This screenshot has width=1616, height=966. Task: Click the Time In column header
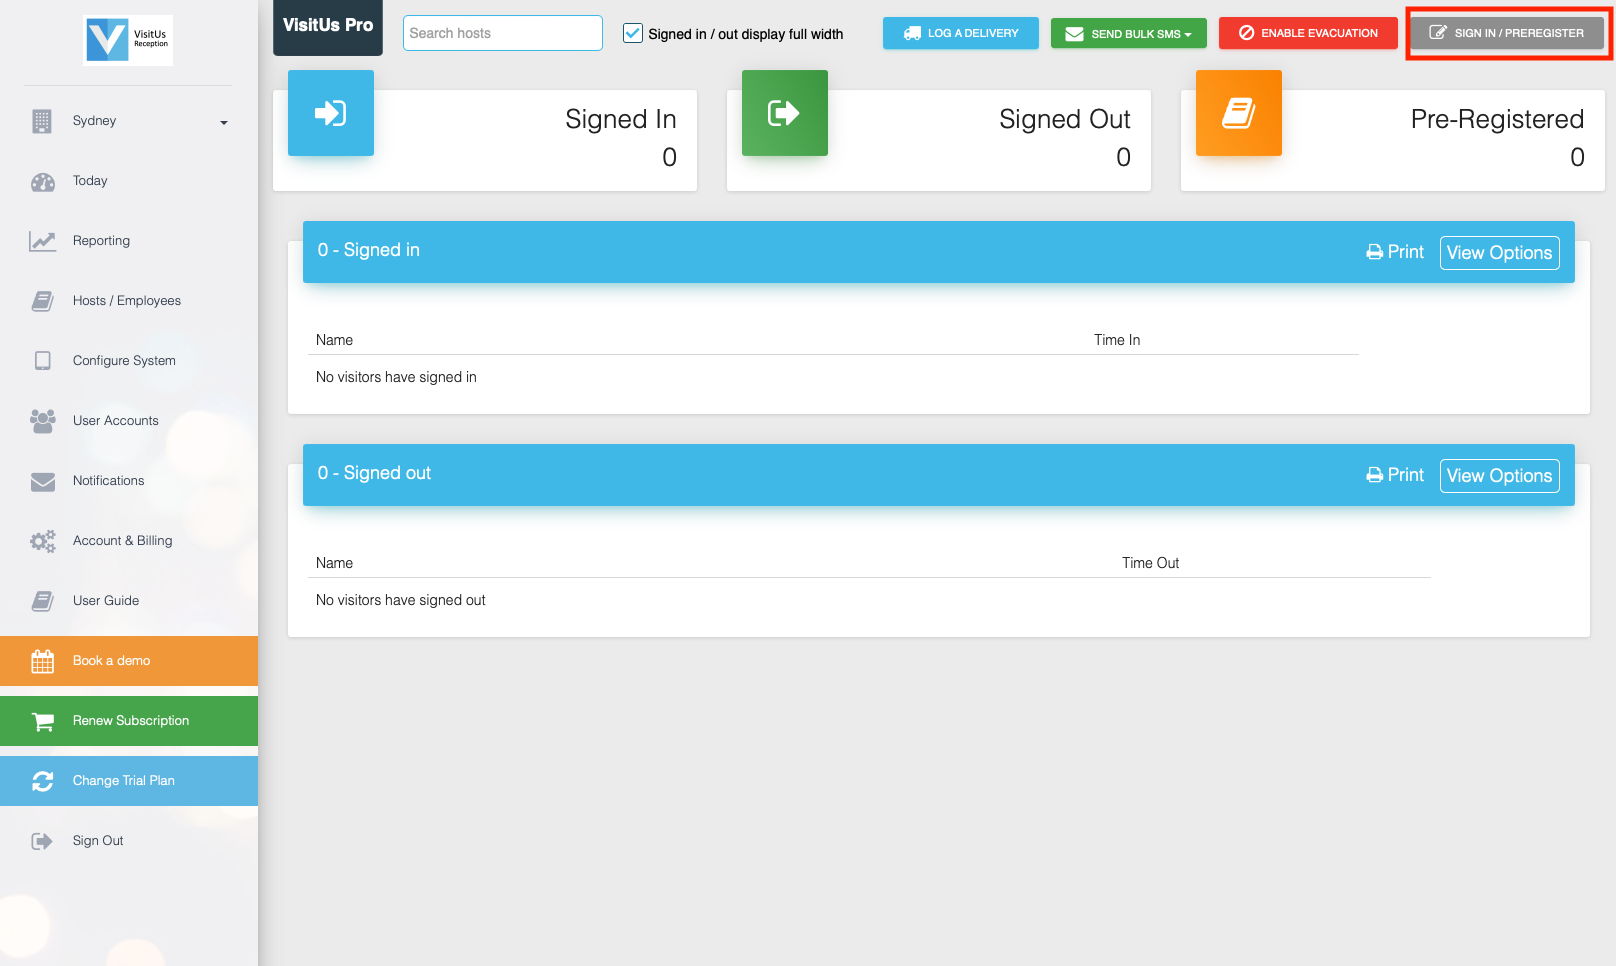1117,340
